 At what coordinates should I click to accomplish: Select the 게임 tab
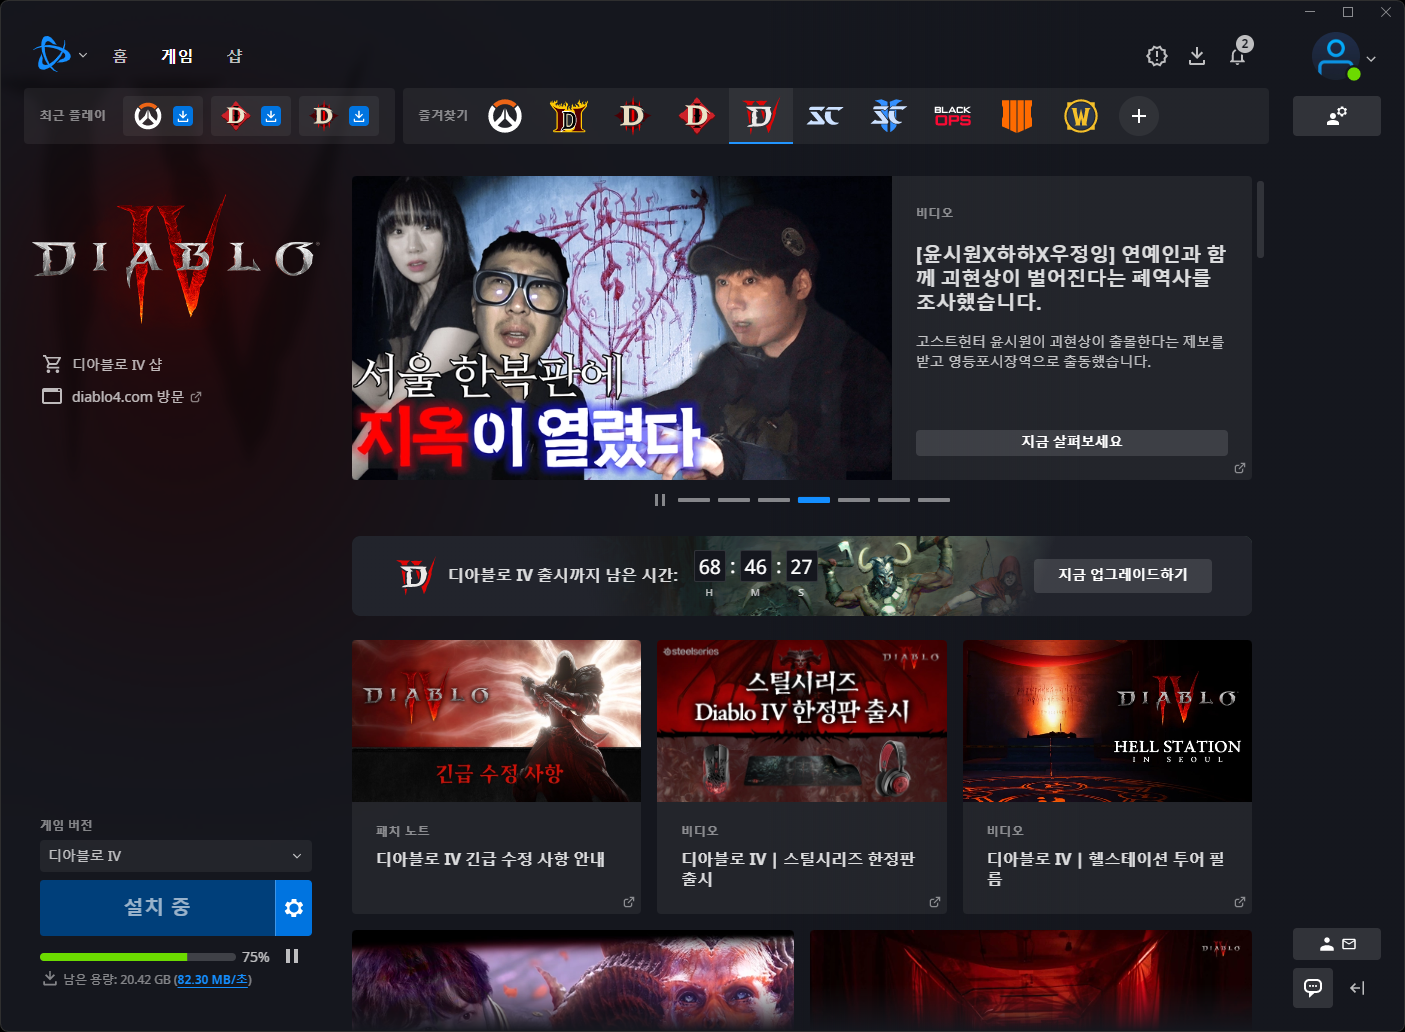click(177, 56)
